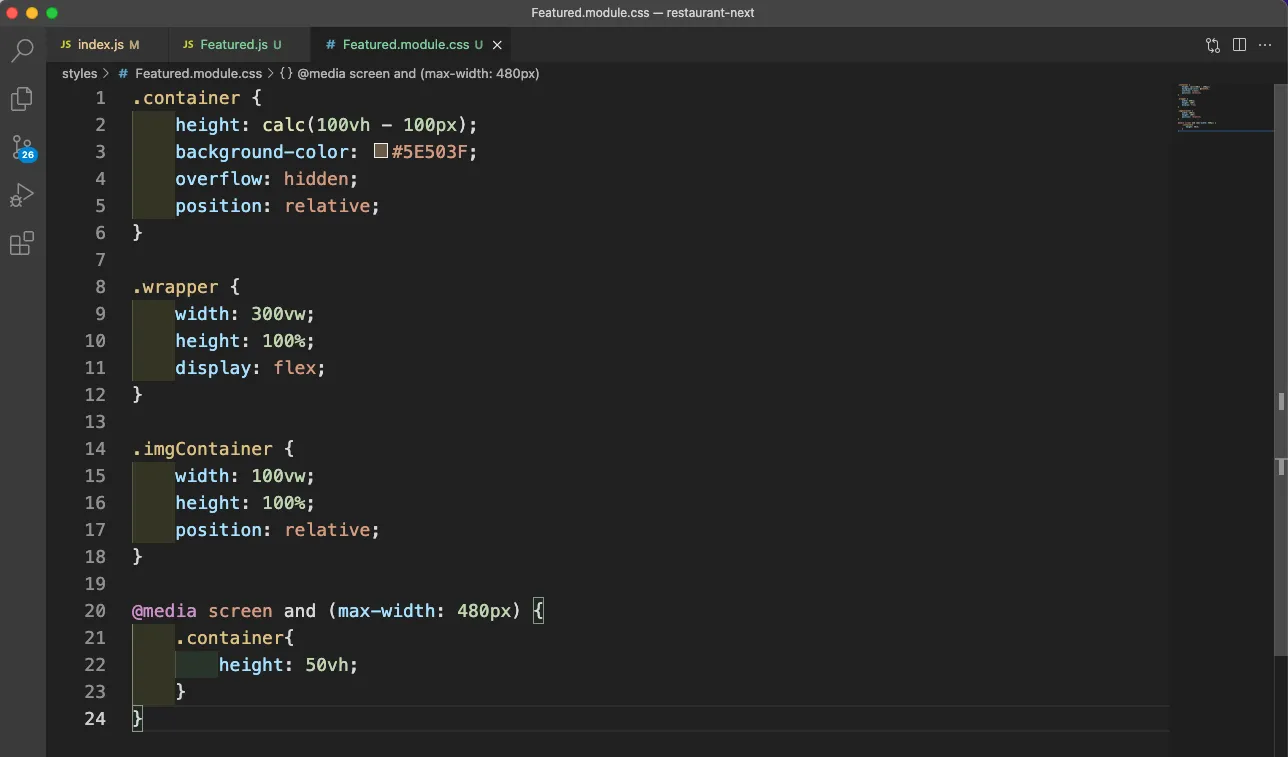Click the @media keyword on line 20
Screen dimensions: 1288x757
tap(164, 611)
